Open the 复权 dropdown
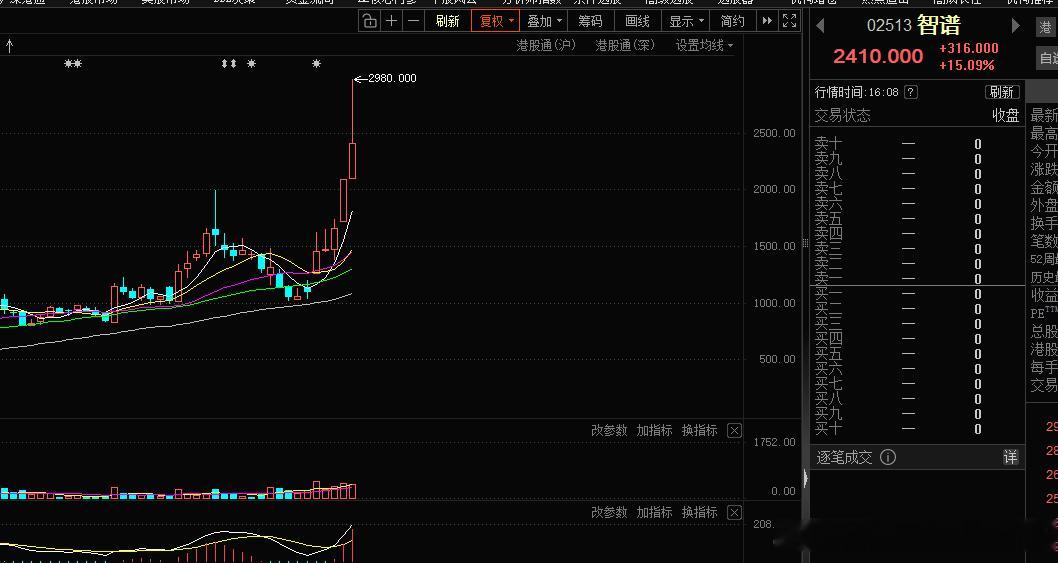Image resolution: width=1058 pixels, height=563 pixels. point(496,21)
